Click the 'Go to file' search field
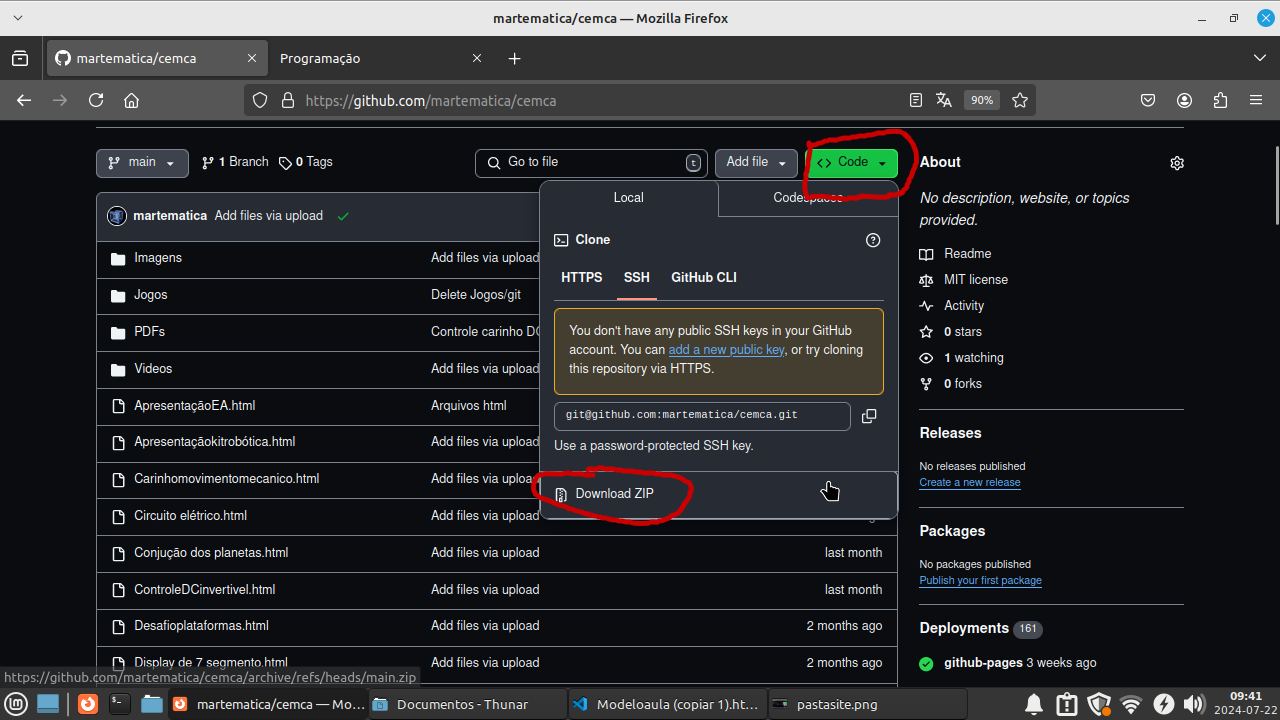Image resolution: width=1280 pixels, height=720 pixels. (x=591, y=163)
